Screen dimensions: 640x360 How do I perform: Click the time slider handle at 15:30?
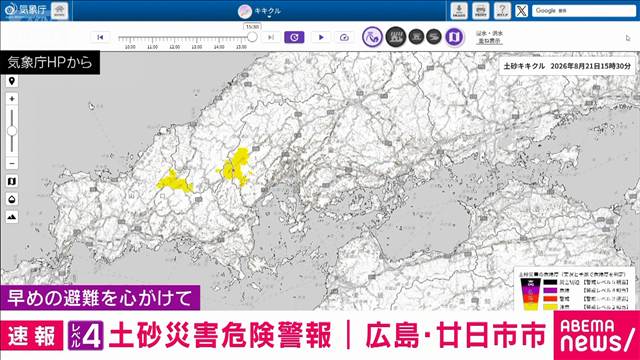tap(252, 37)
